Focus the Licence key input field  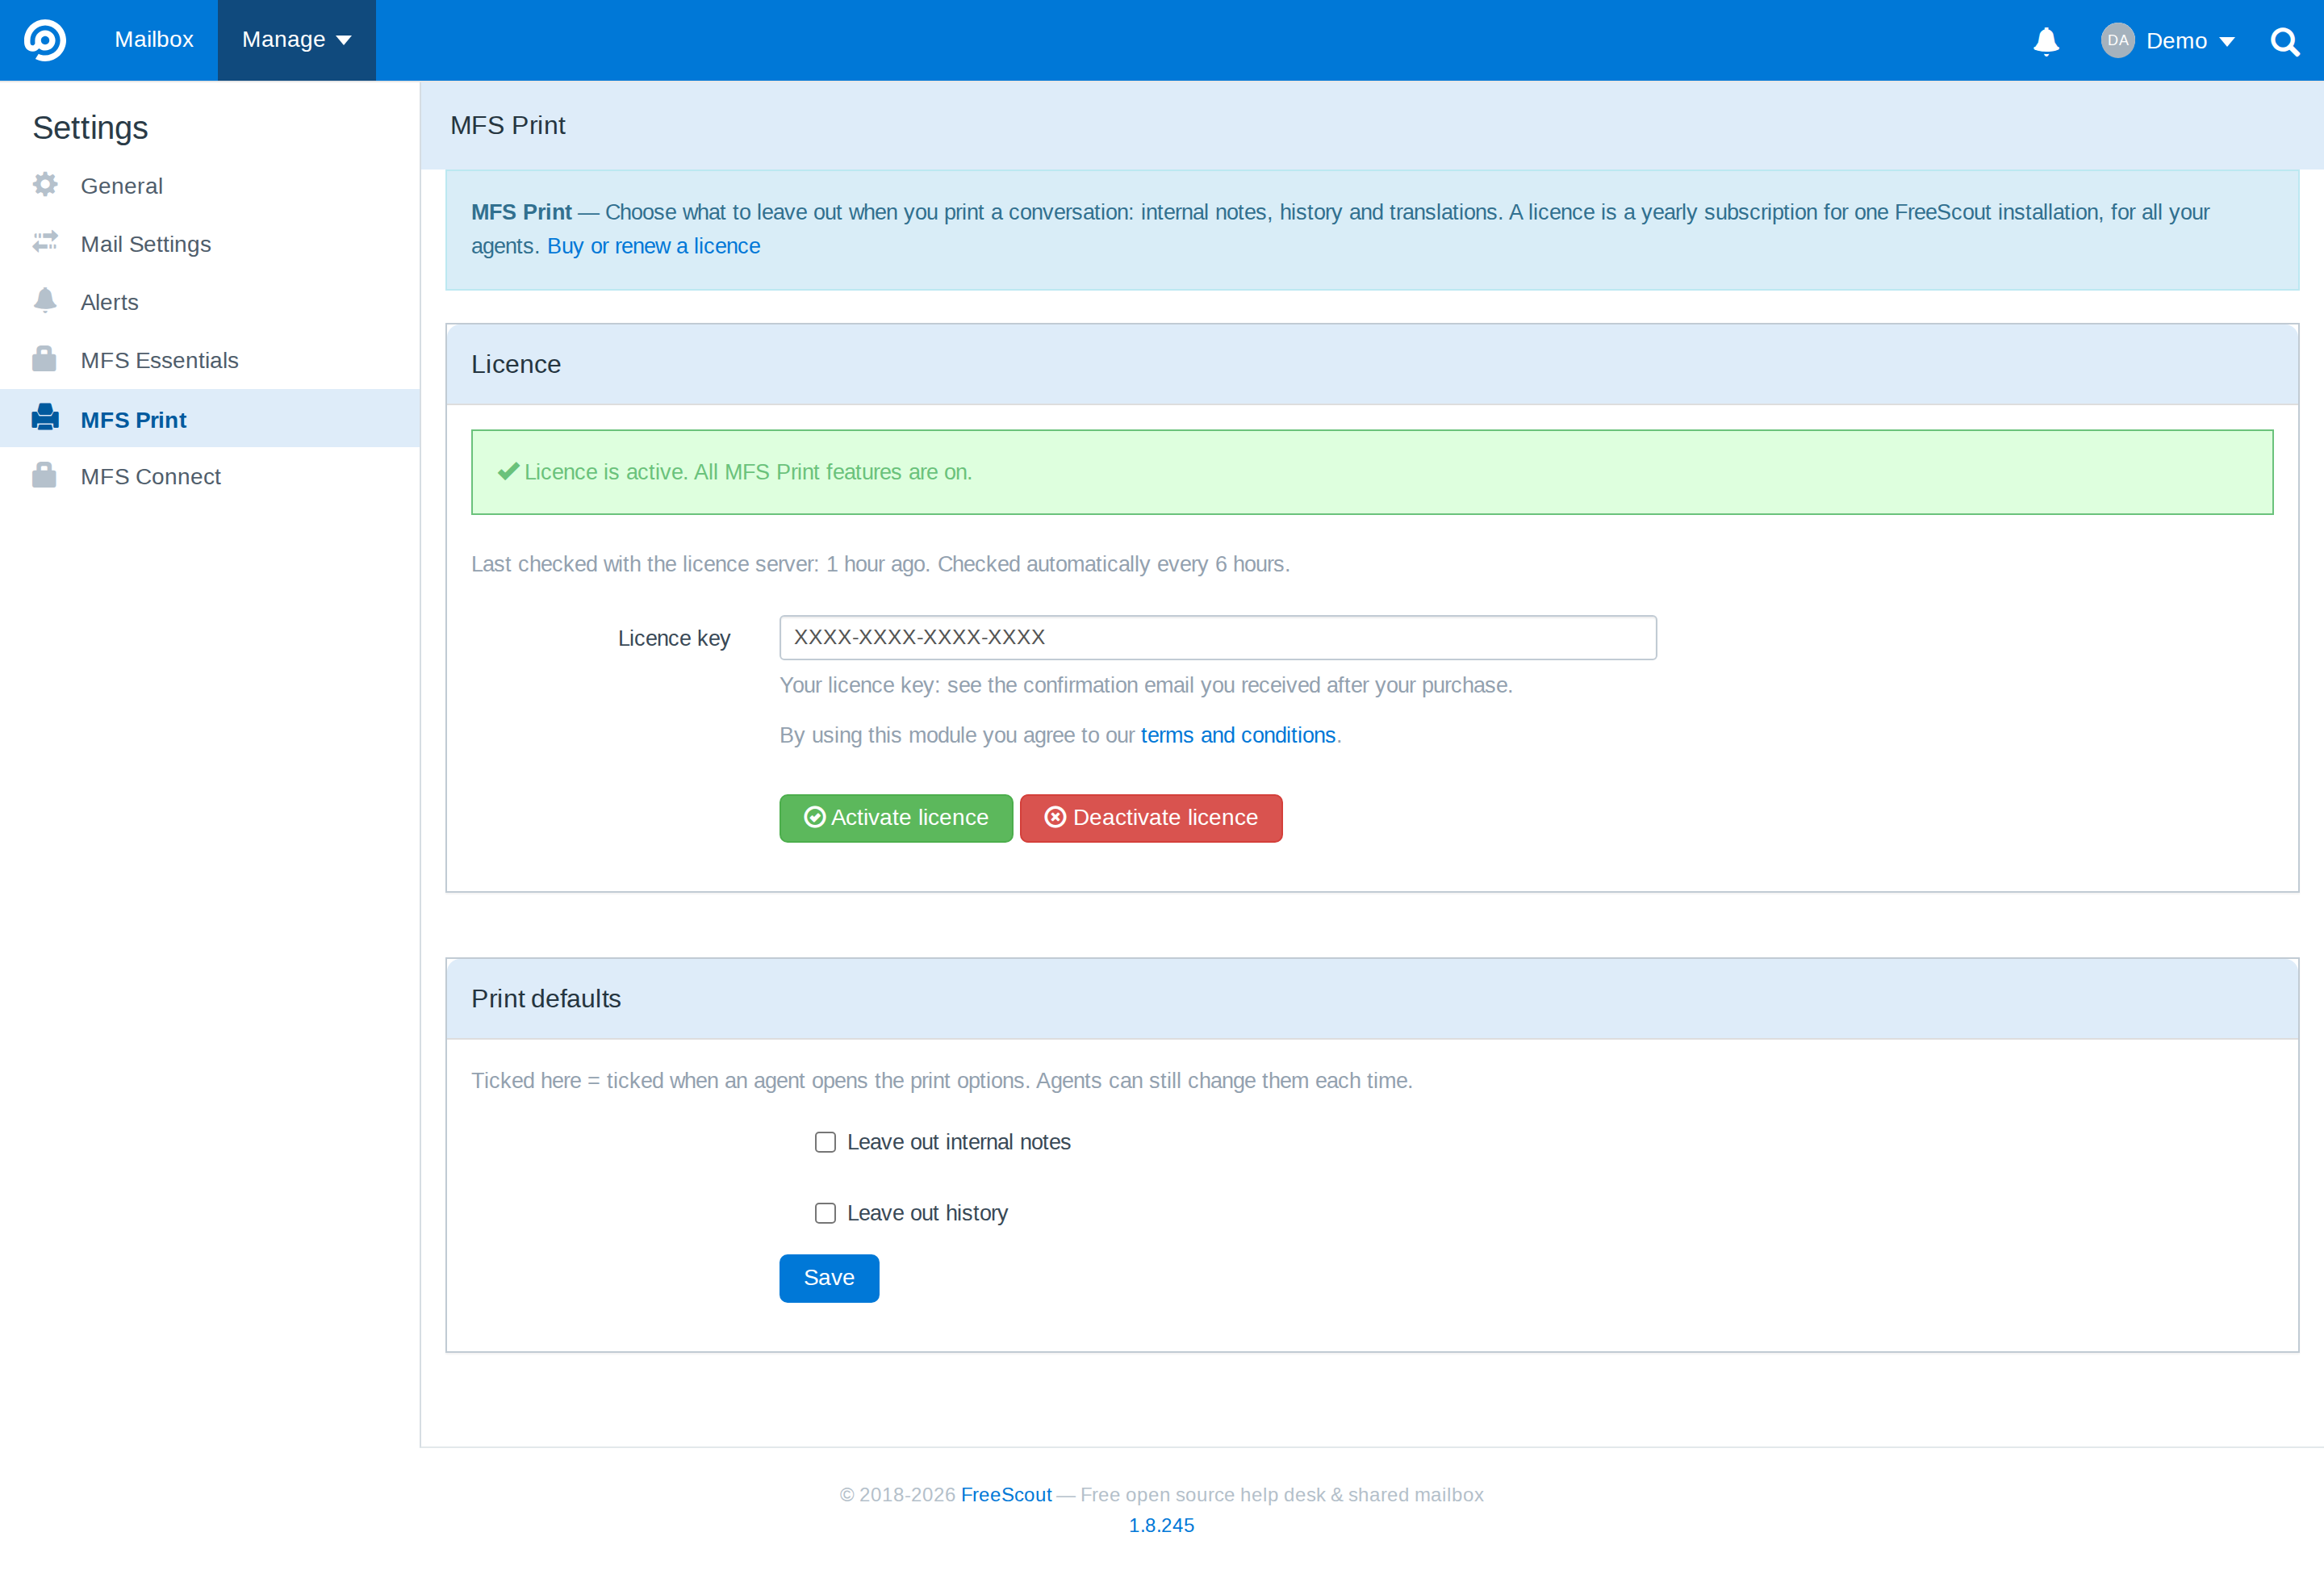pyautogui.click(x=1218, y=637)
